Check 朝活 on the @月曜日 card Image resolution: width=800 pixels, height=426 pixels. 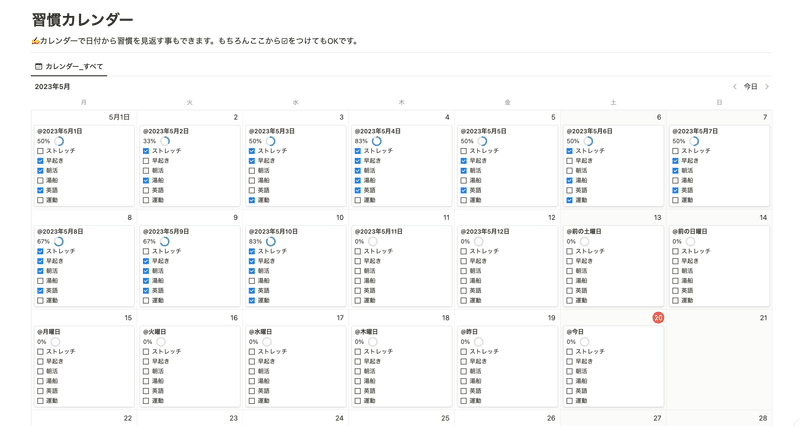click(x=40, y=371)
